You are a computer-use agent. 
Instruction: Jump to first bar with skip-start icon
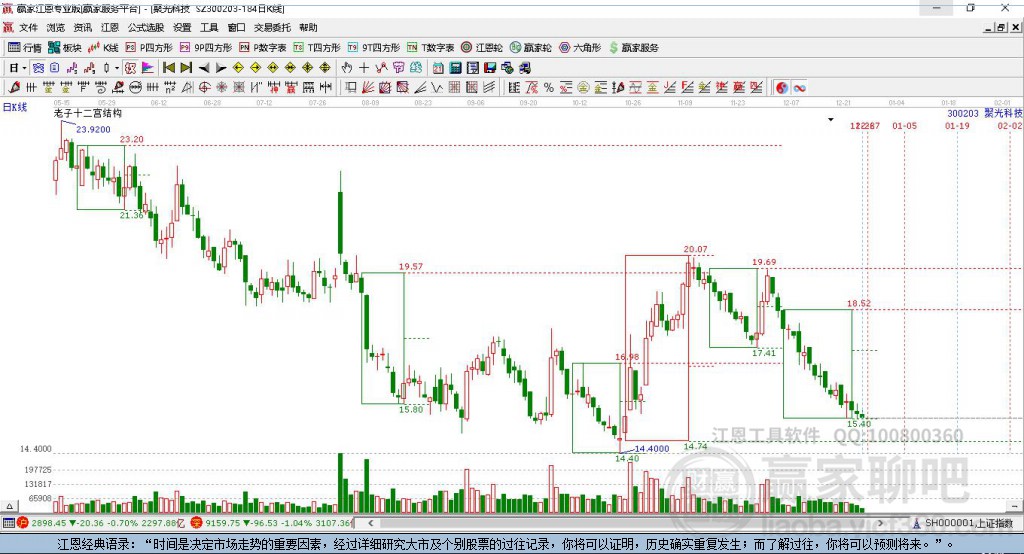168,68
